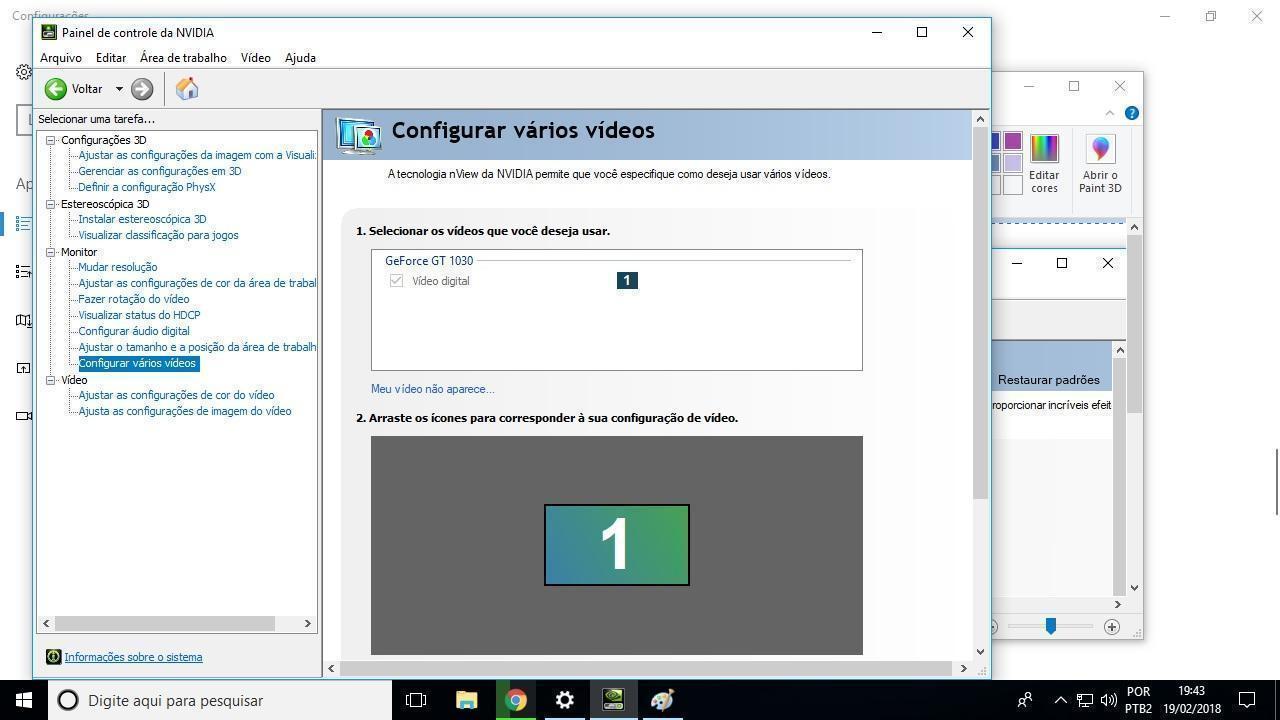Click Restaurar padrões in background window

[1048, 380]
